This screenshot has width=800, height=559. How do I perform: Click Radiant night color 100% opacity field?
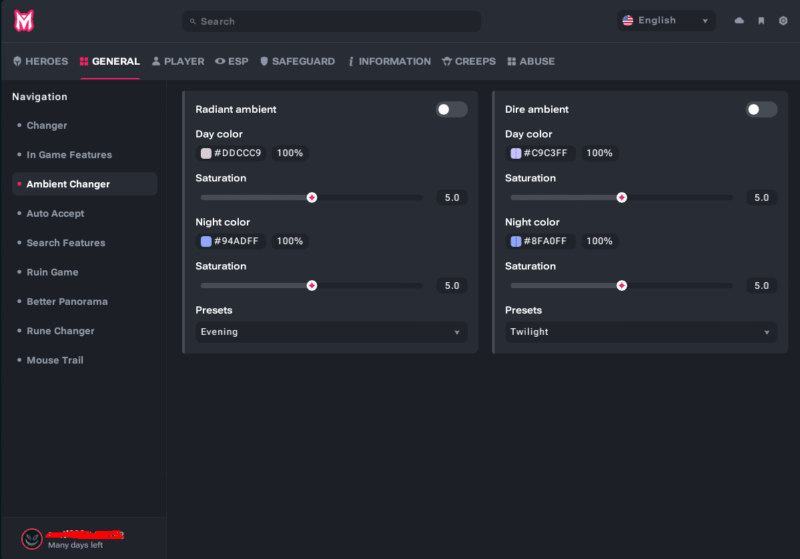[290, 241]
